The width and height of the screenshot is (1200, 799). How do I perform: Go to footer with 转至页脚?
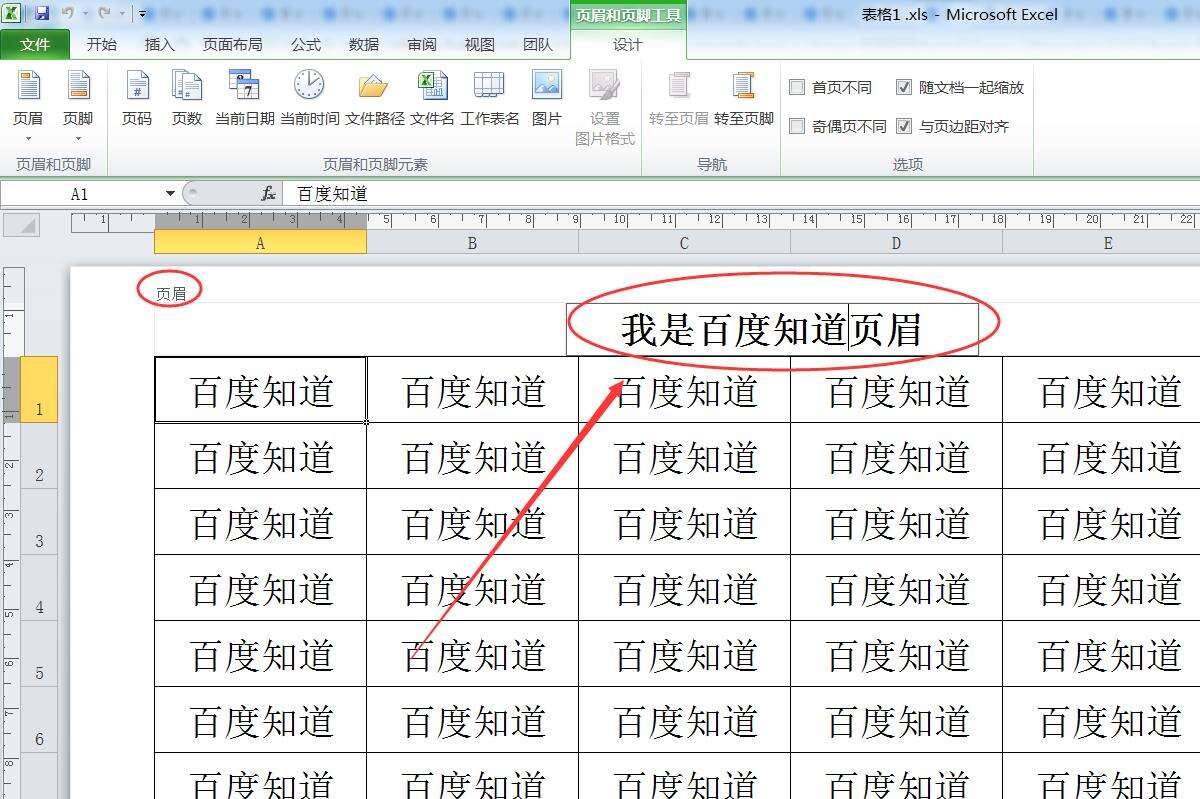pos(744,98)
